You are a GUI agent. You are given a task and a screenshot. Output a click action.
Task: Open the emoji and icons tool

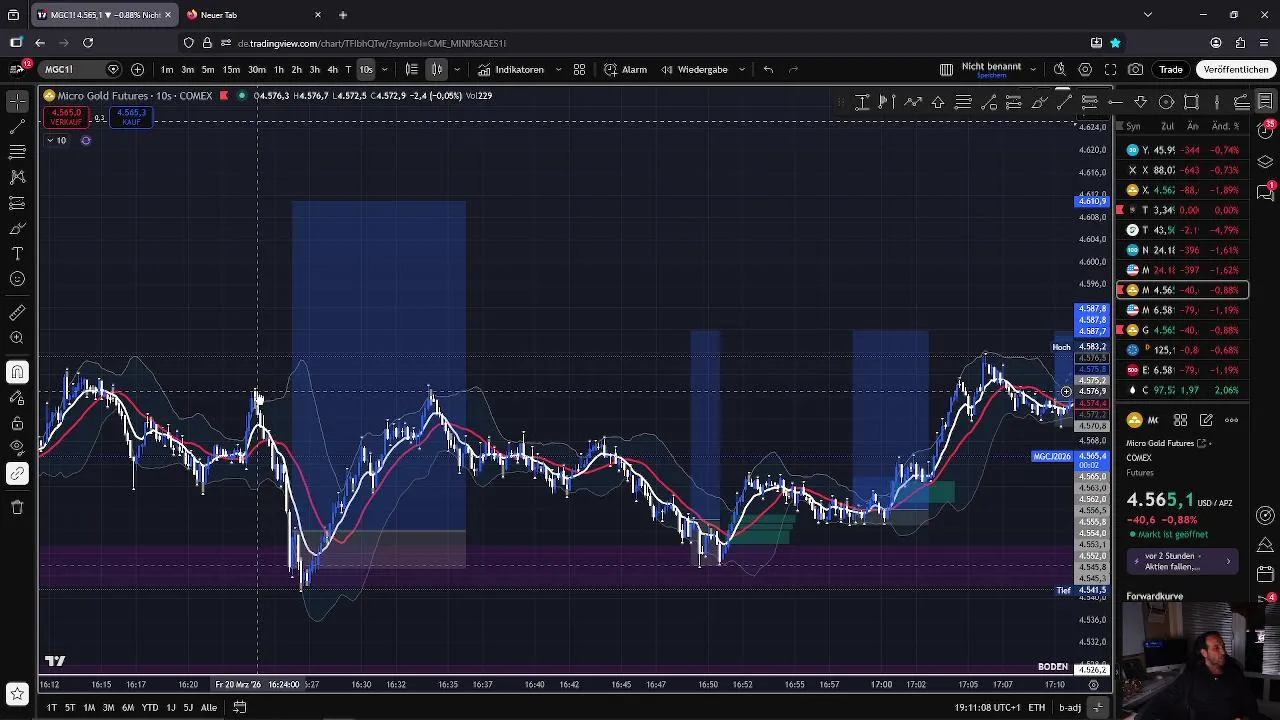click(x=17, y=279)
